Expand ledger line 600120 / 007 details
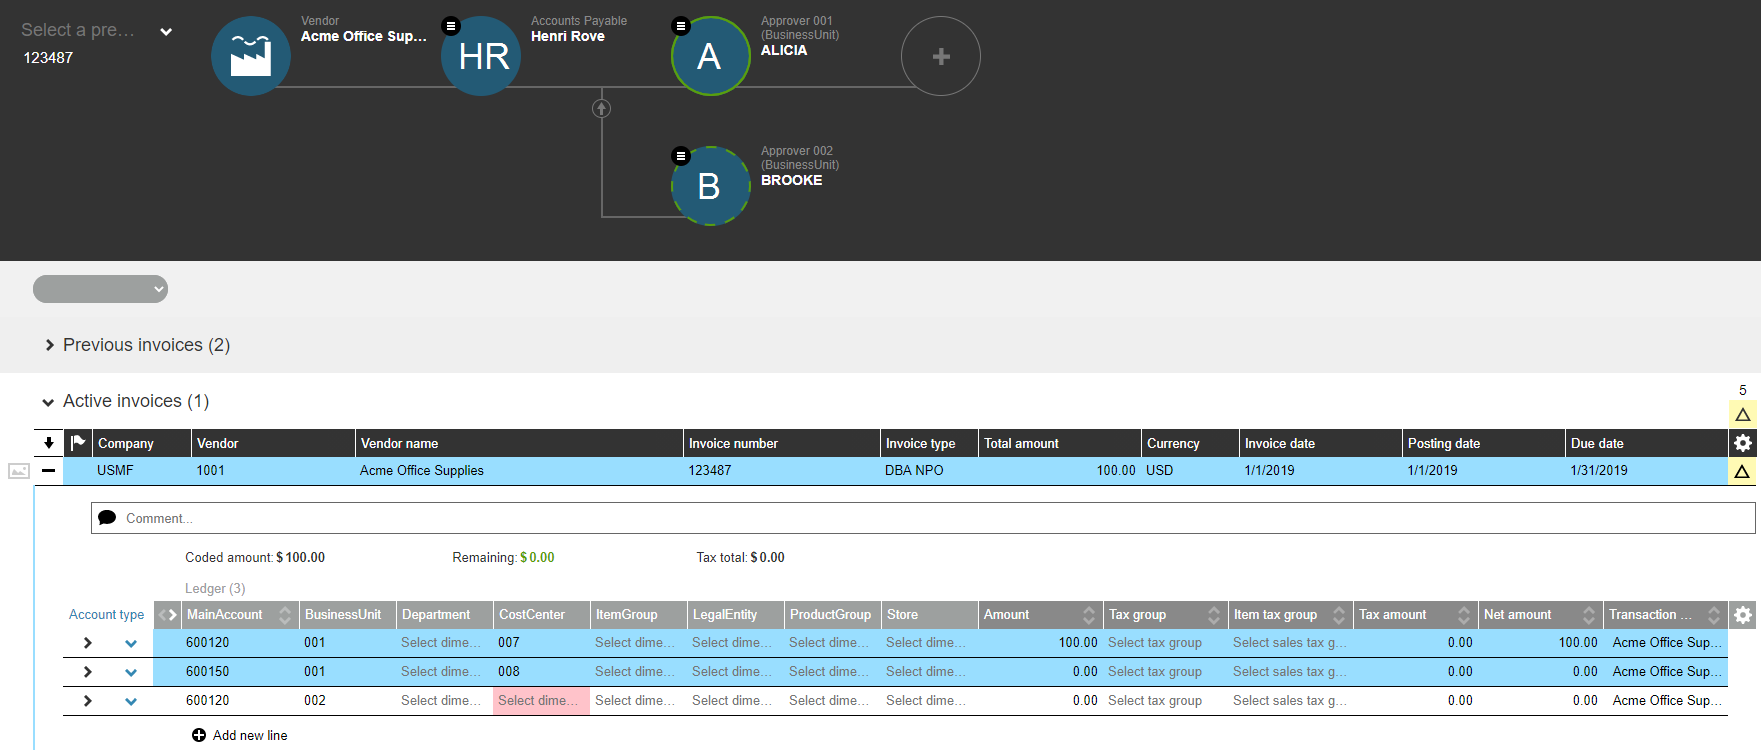1761x750 pixels. 88,643
